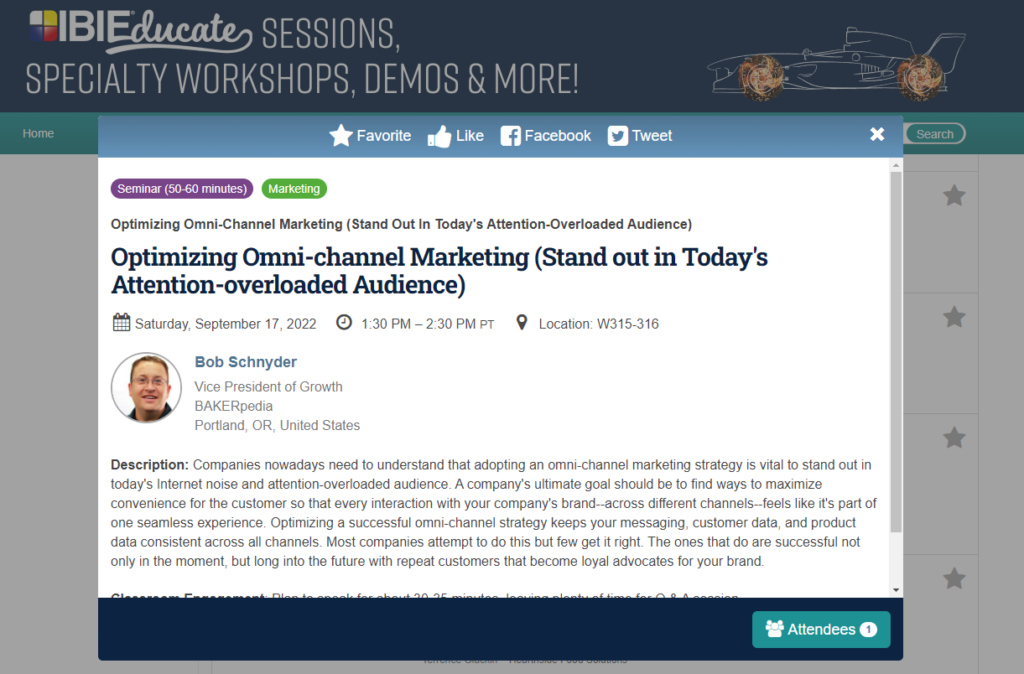Click the Search field in the navigation bar
The image size is (1024, 674).
(935, 134)
